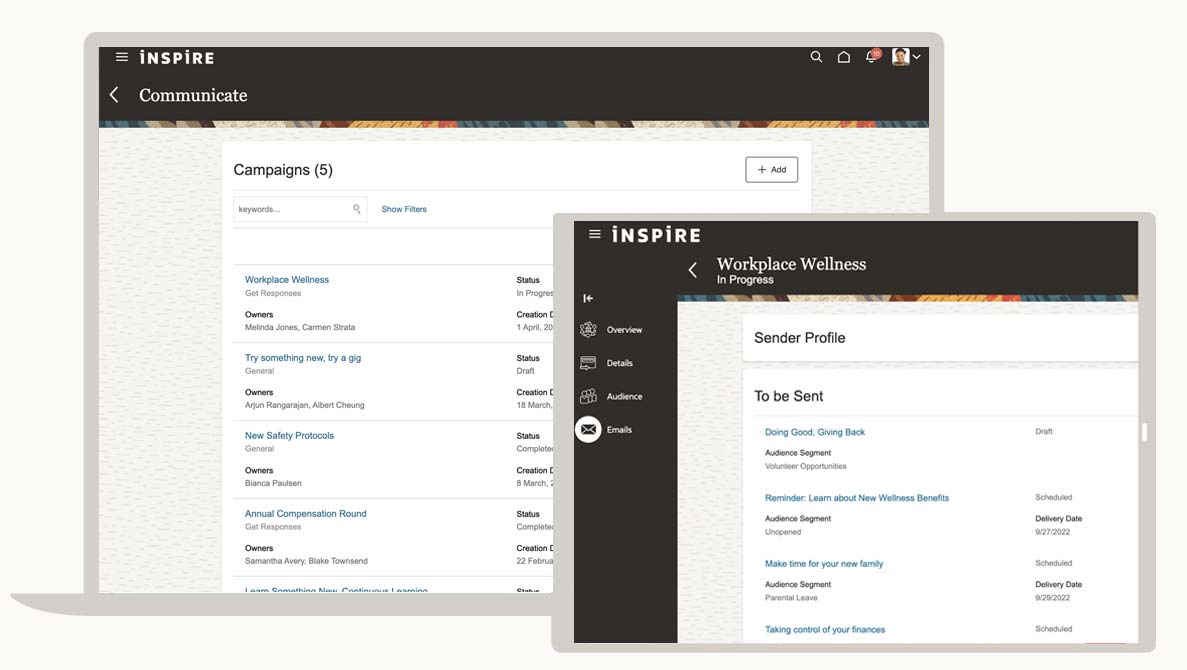Open the hamburger menu in Communicate window
The height and width of the screenshot is (670, 1187).
[122, 57]
